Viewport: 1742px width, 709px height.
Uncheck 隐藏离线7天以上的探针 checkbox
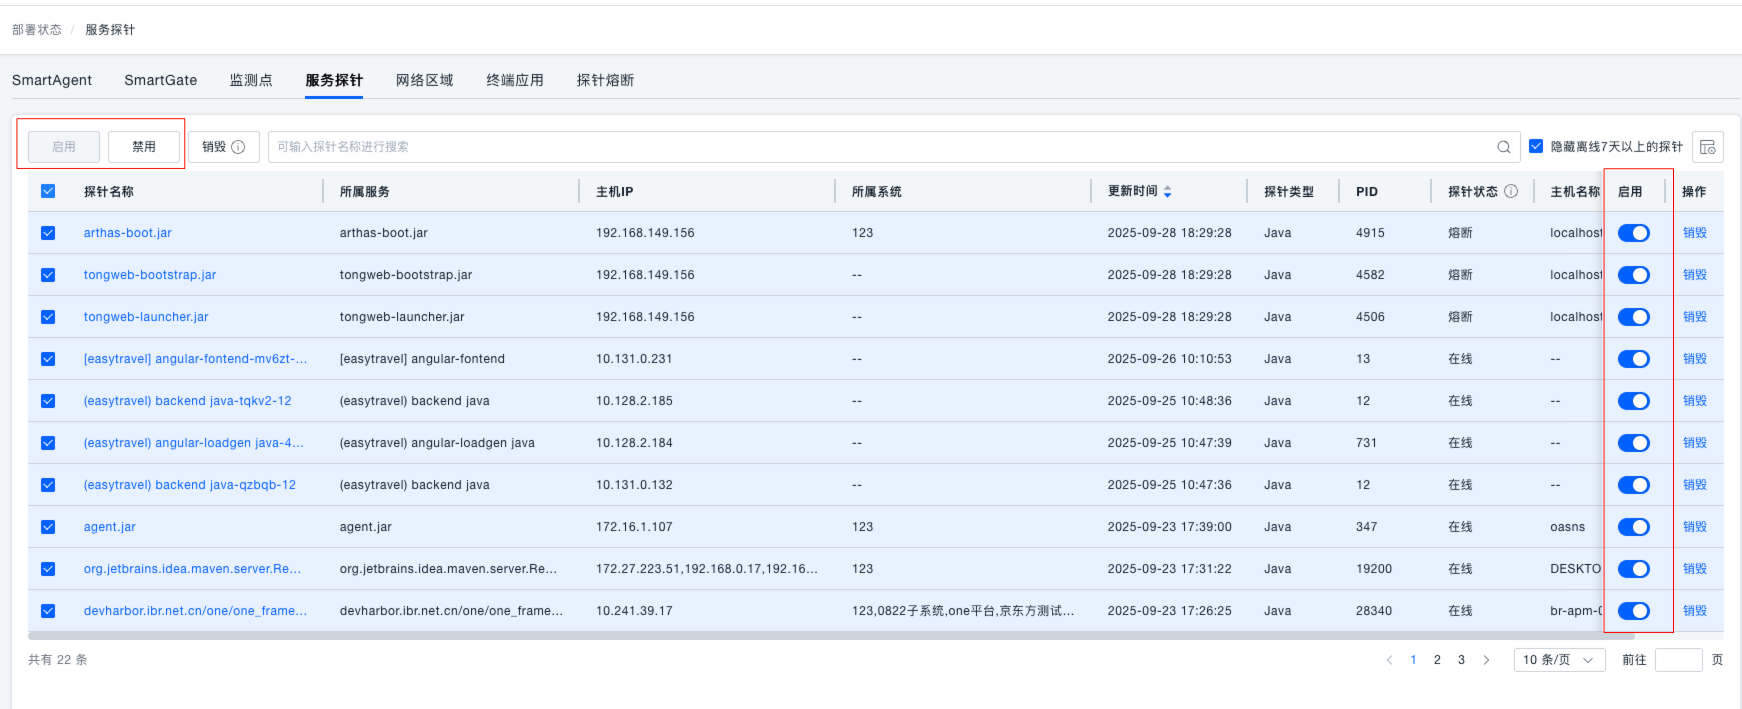(1536, 146)
